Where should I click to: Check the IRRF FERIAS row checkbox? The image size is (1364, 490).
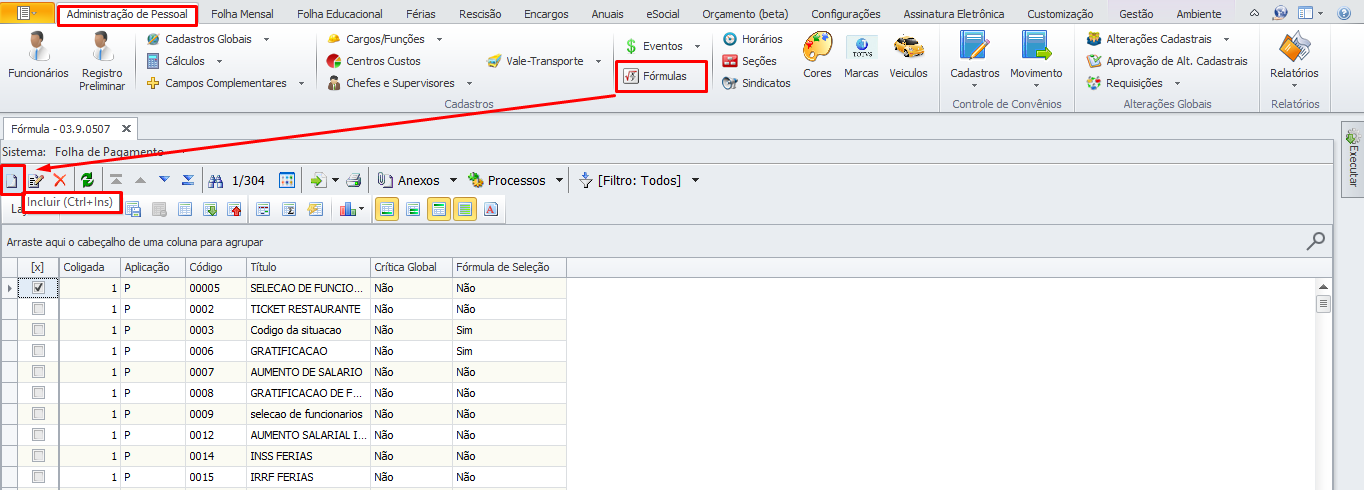tap(38, 477)
